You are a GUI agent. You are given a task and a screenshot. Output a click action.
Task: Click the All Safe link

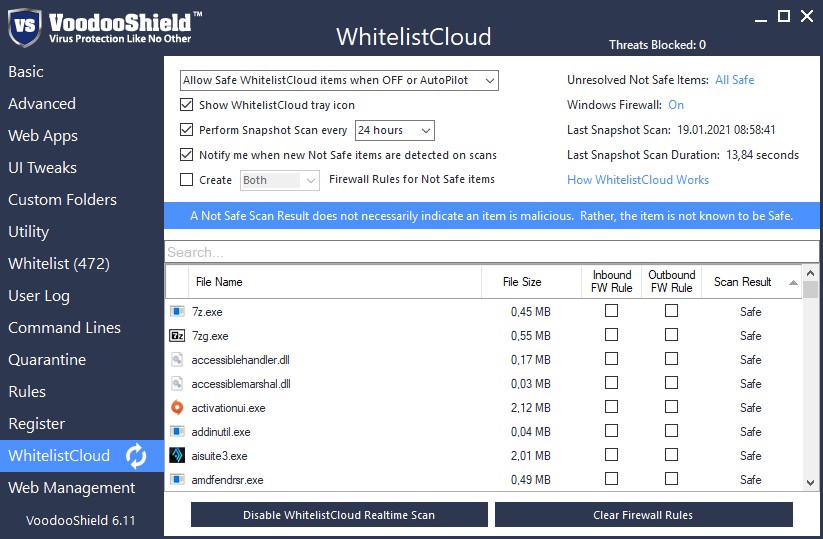[735, 80]
